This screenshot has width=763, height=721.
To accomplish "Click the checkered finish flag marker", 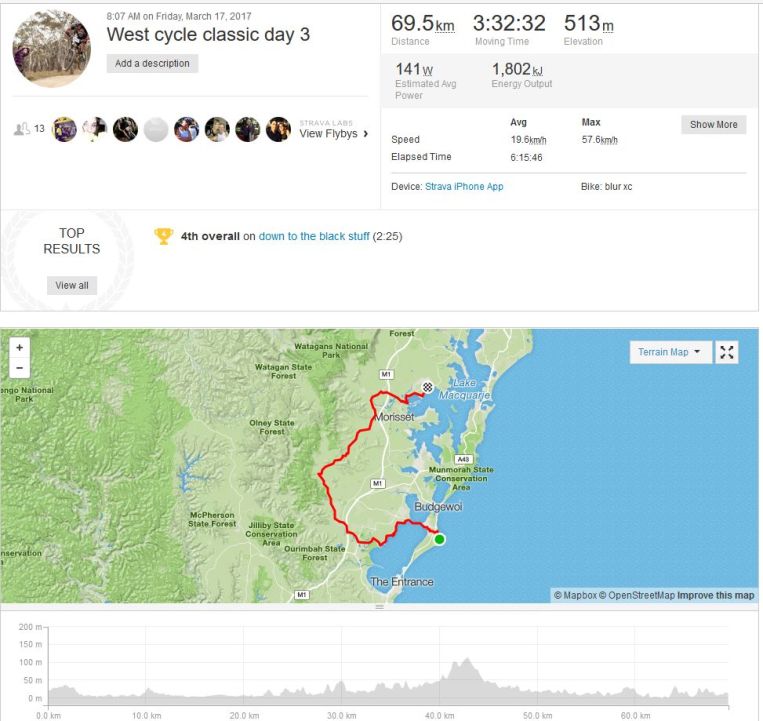I will [x=428, y=388].
